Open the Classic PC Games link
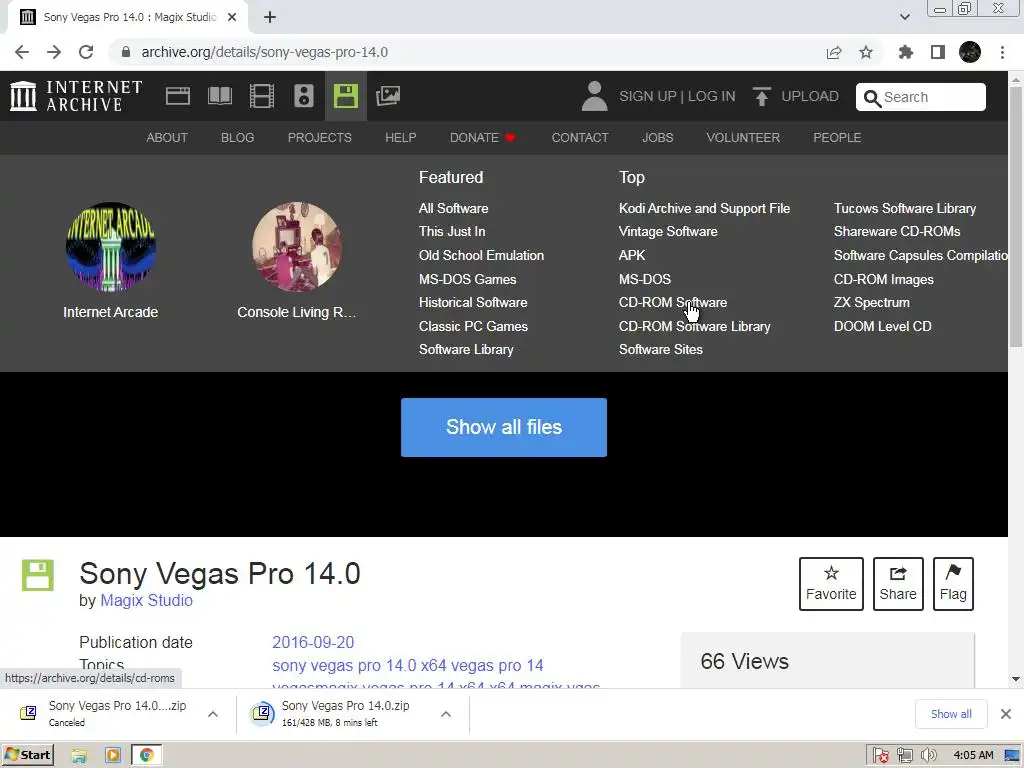This screenshot has height=768, width=1024. 473,326
